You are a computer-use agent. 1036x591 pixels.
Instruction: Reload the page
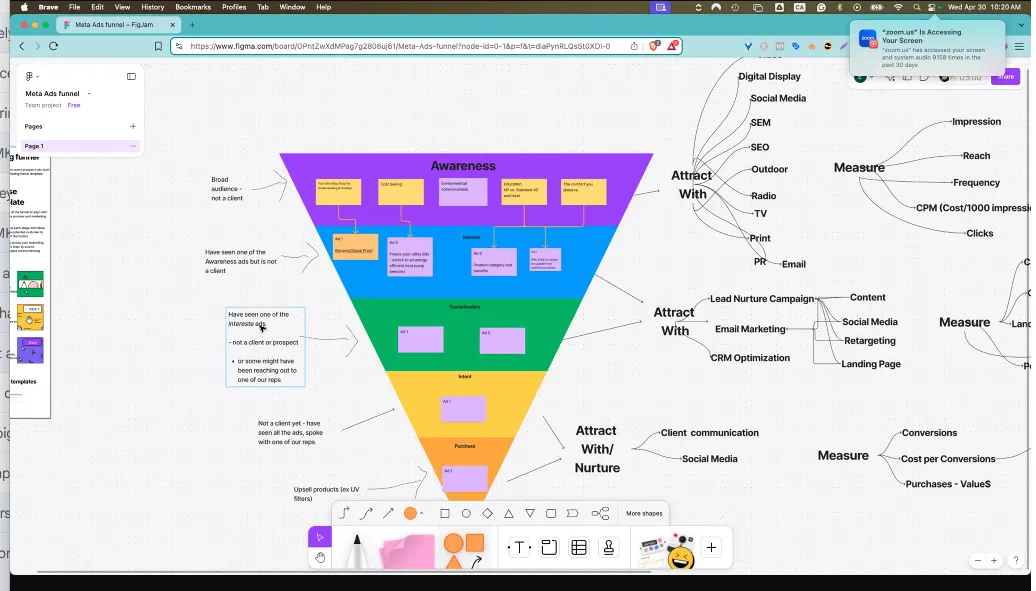point(54,46)
